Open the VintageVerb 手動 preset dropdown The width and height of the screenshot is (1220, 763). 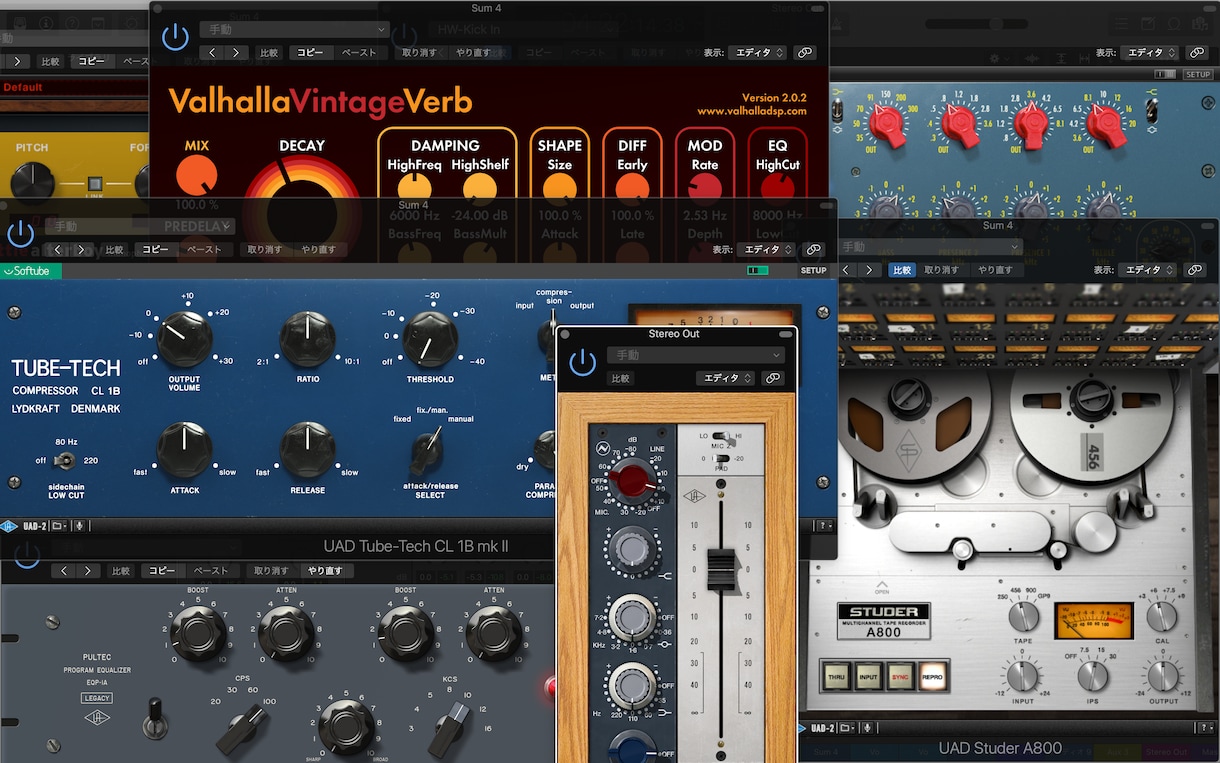coord(293,29)
